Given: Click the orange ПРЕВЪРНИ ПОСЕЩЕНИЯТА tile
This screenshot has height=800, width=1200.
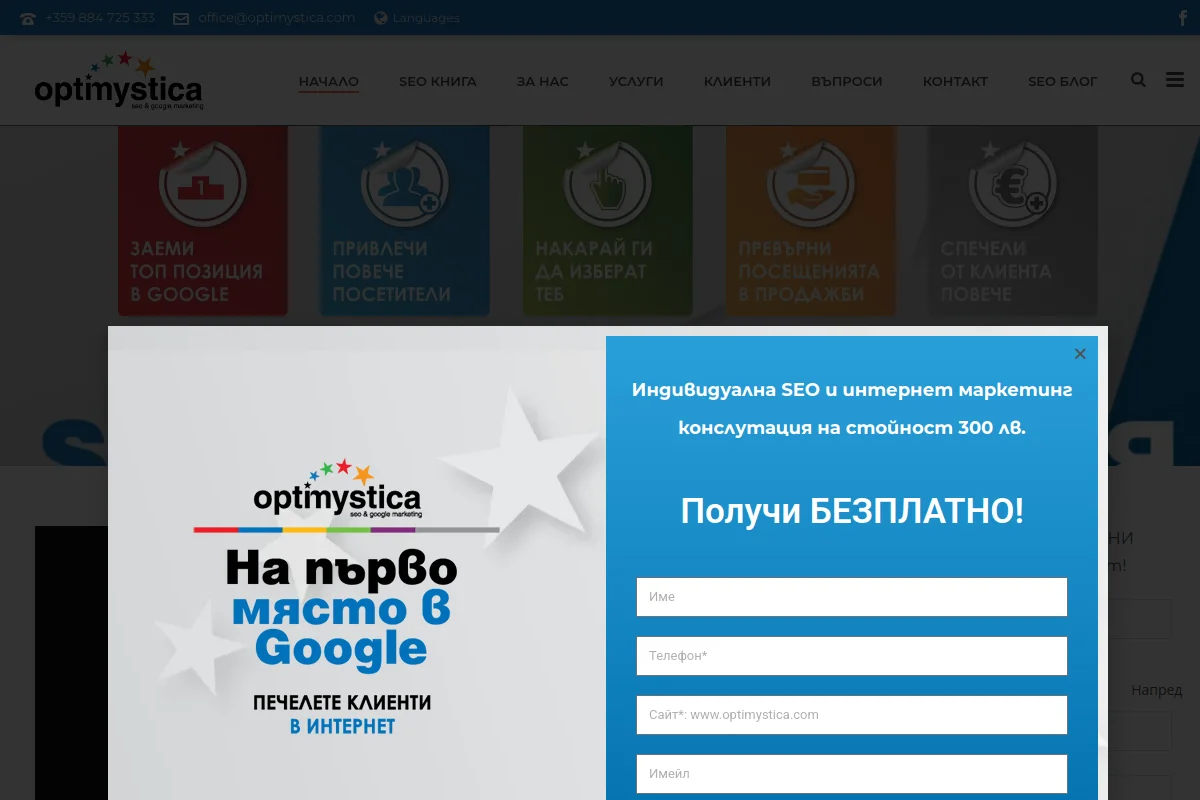Looking at the screenshot, I should point(811,221).
